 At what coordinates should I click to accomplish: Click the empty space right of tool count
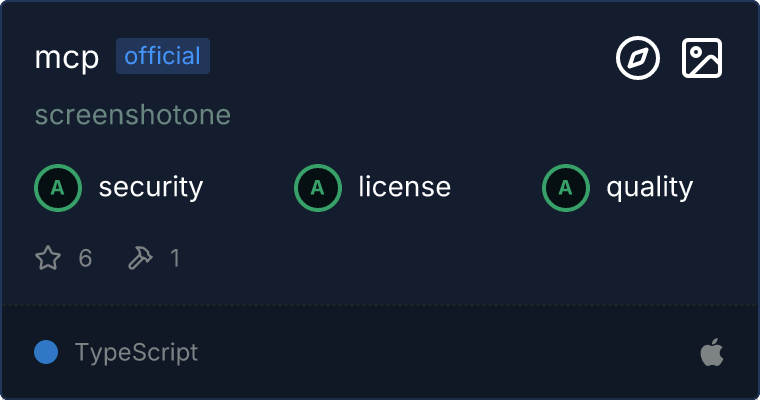[x=450, y=259]
